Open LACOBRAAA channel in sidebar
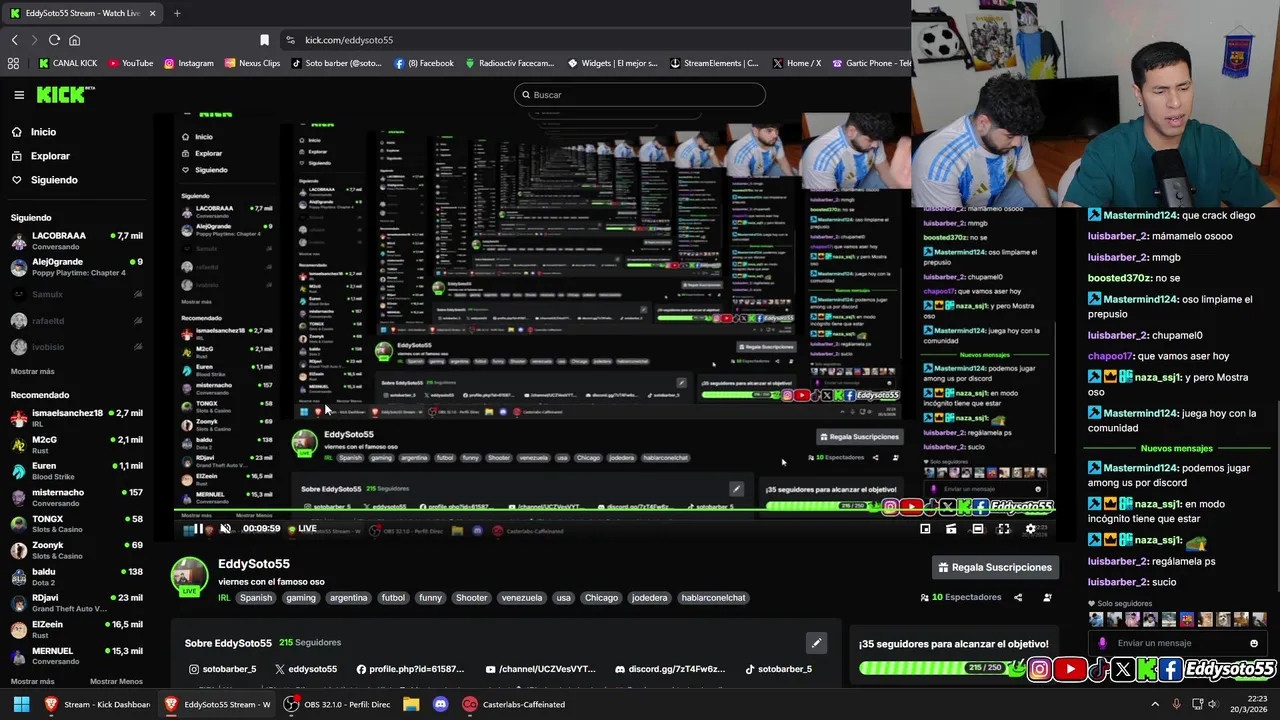The width and height of the screenshot is (1280, 720). point(77,241)
